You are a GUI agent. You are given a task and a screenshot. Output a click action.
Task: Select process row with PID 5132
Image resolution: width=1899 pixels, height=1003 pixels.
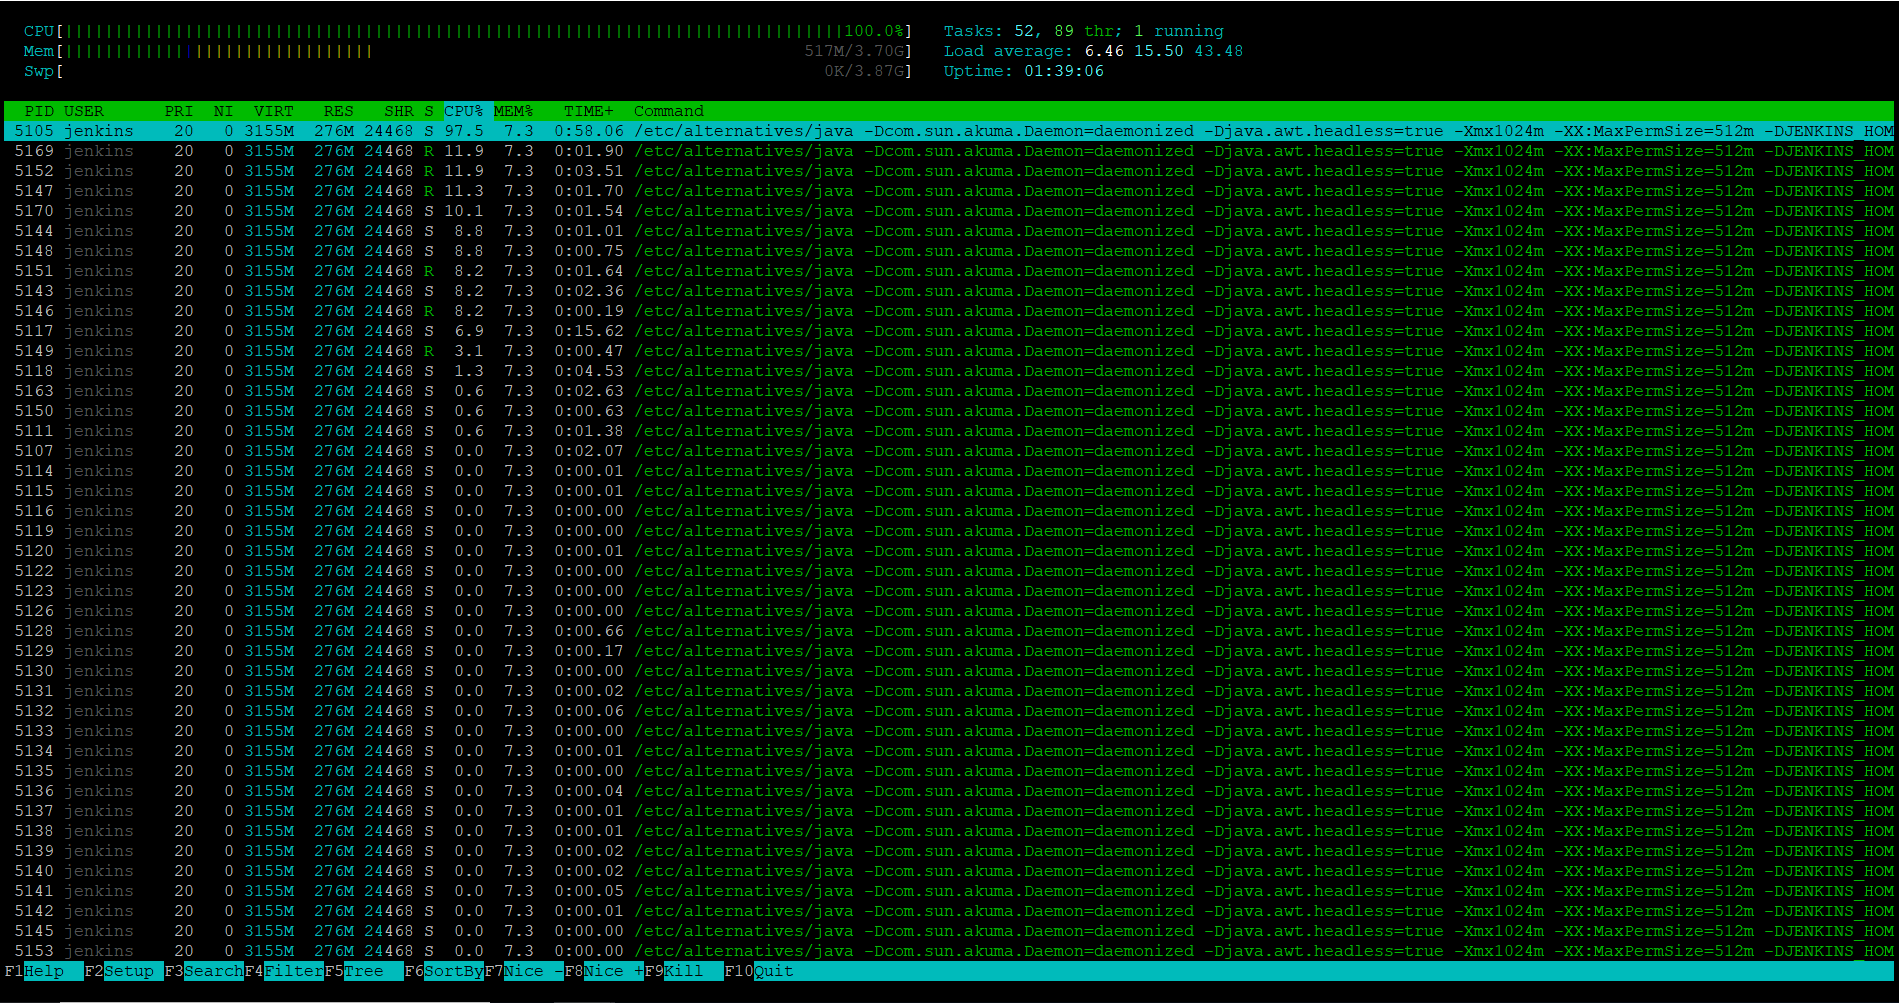[x=949, y=711]
